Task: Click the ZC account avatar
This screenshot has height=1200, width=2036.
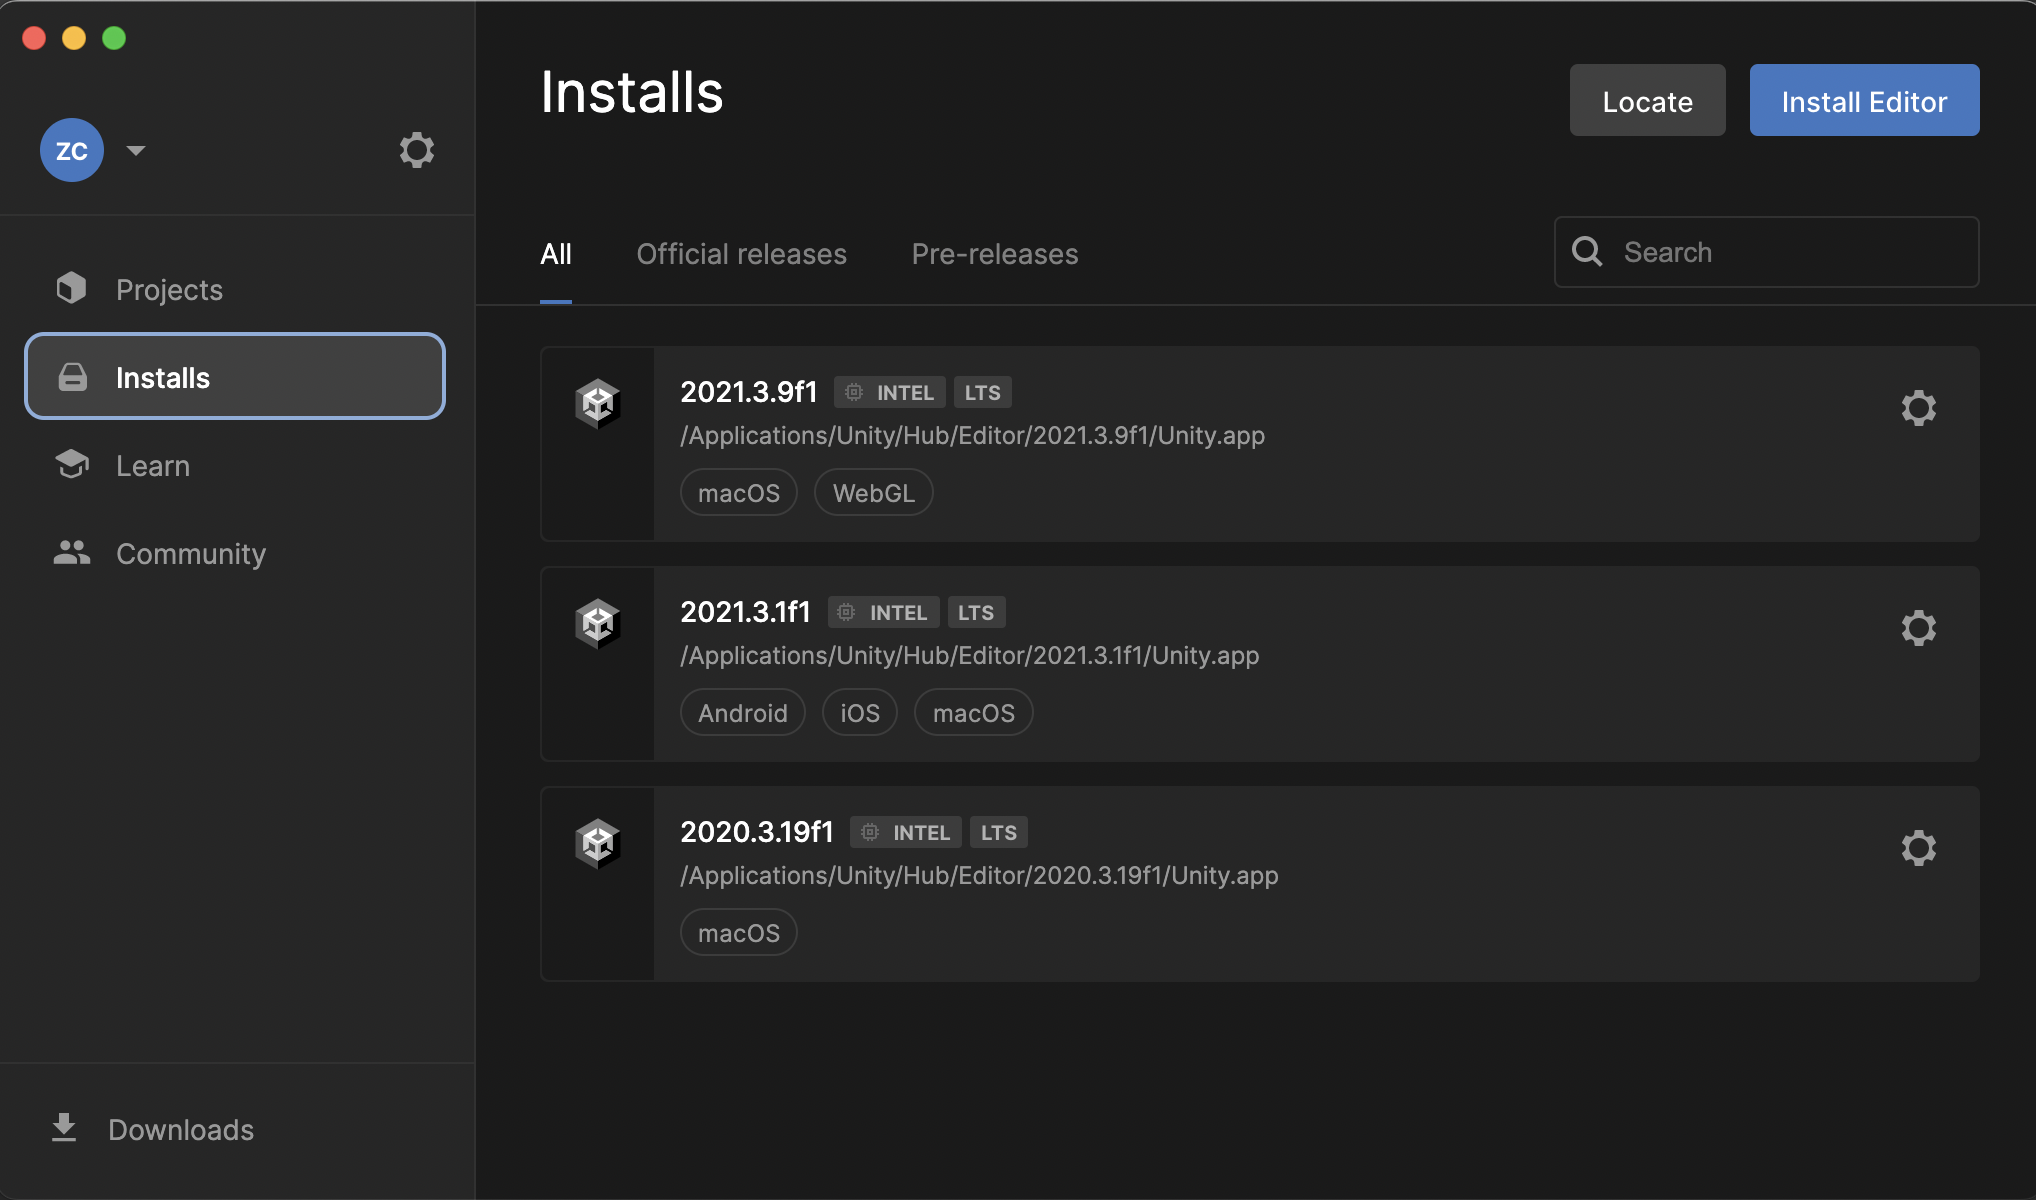Action: 72,150
